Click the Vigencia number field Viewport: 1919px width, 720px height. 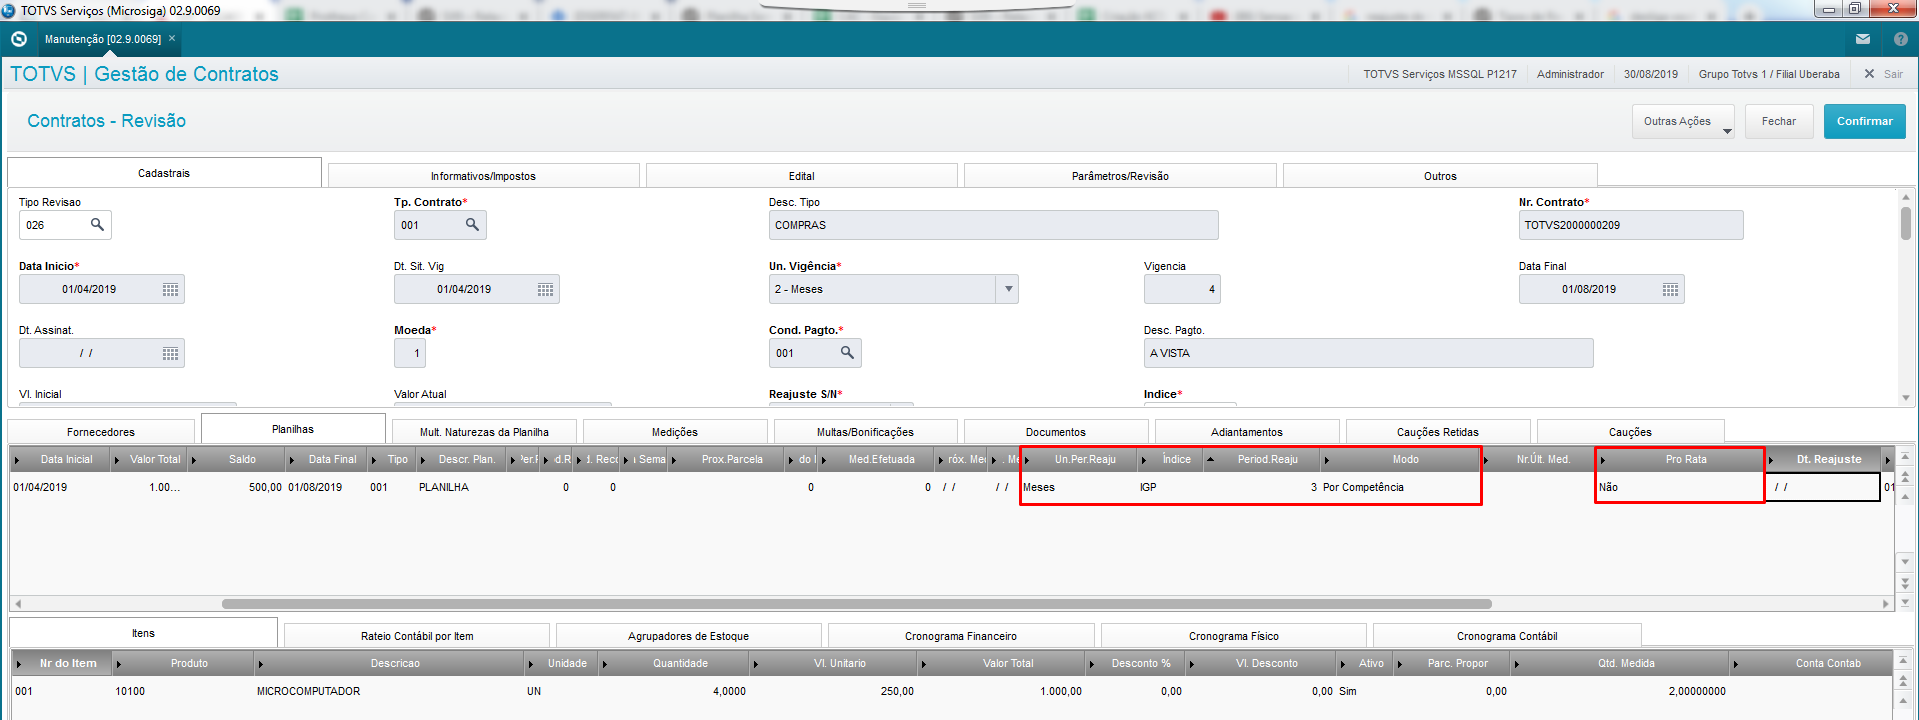(x=1182, y=289)
